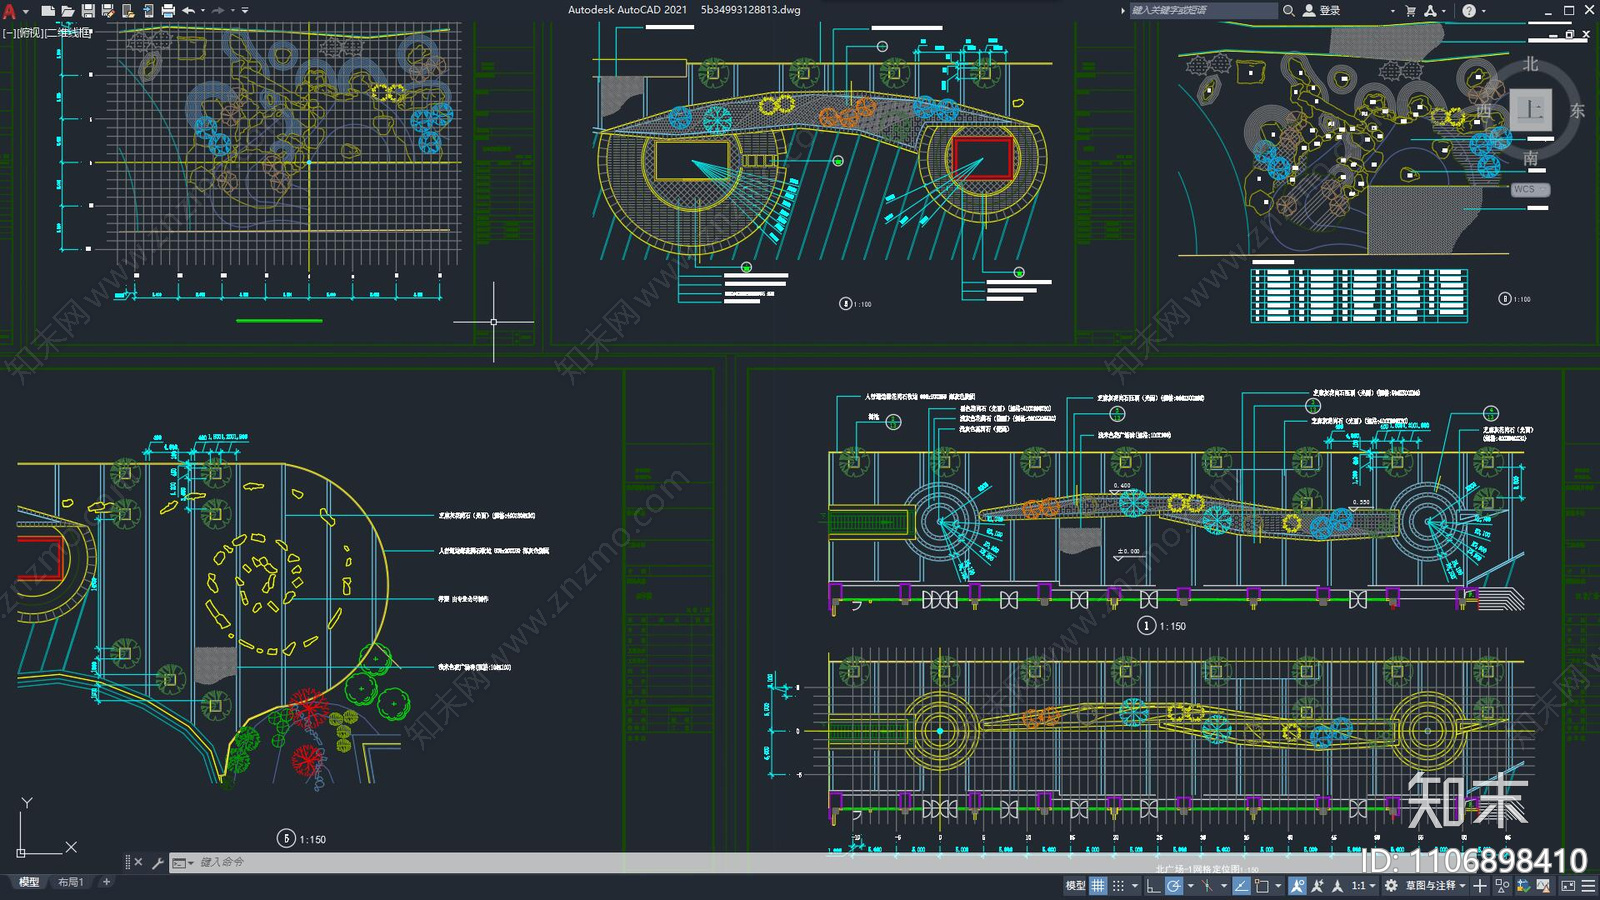The height and width of the screenshot is (900, 1600).
Task: Toggle ortho mode in status bar
Action: click(x=1153, y=885)
